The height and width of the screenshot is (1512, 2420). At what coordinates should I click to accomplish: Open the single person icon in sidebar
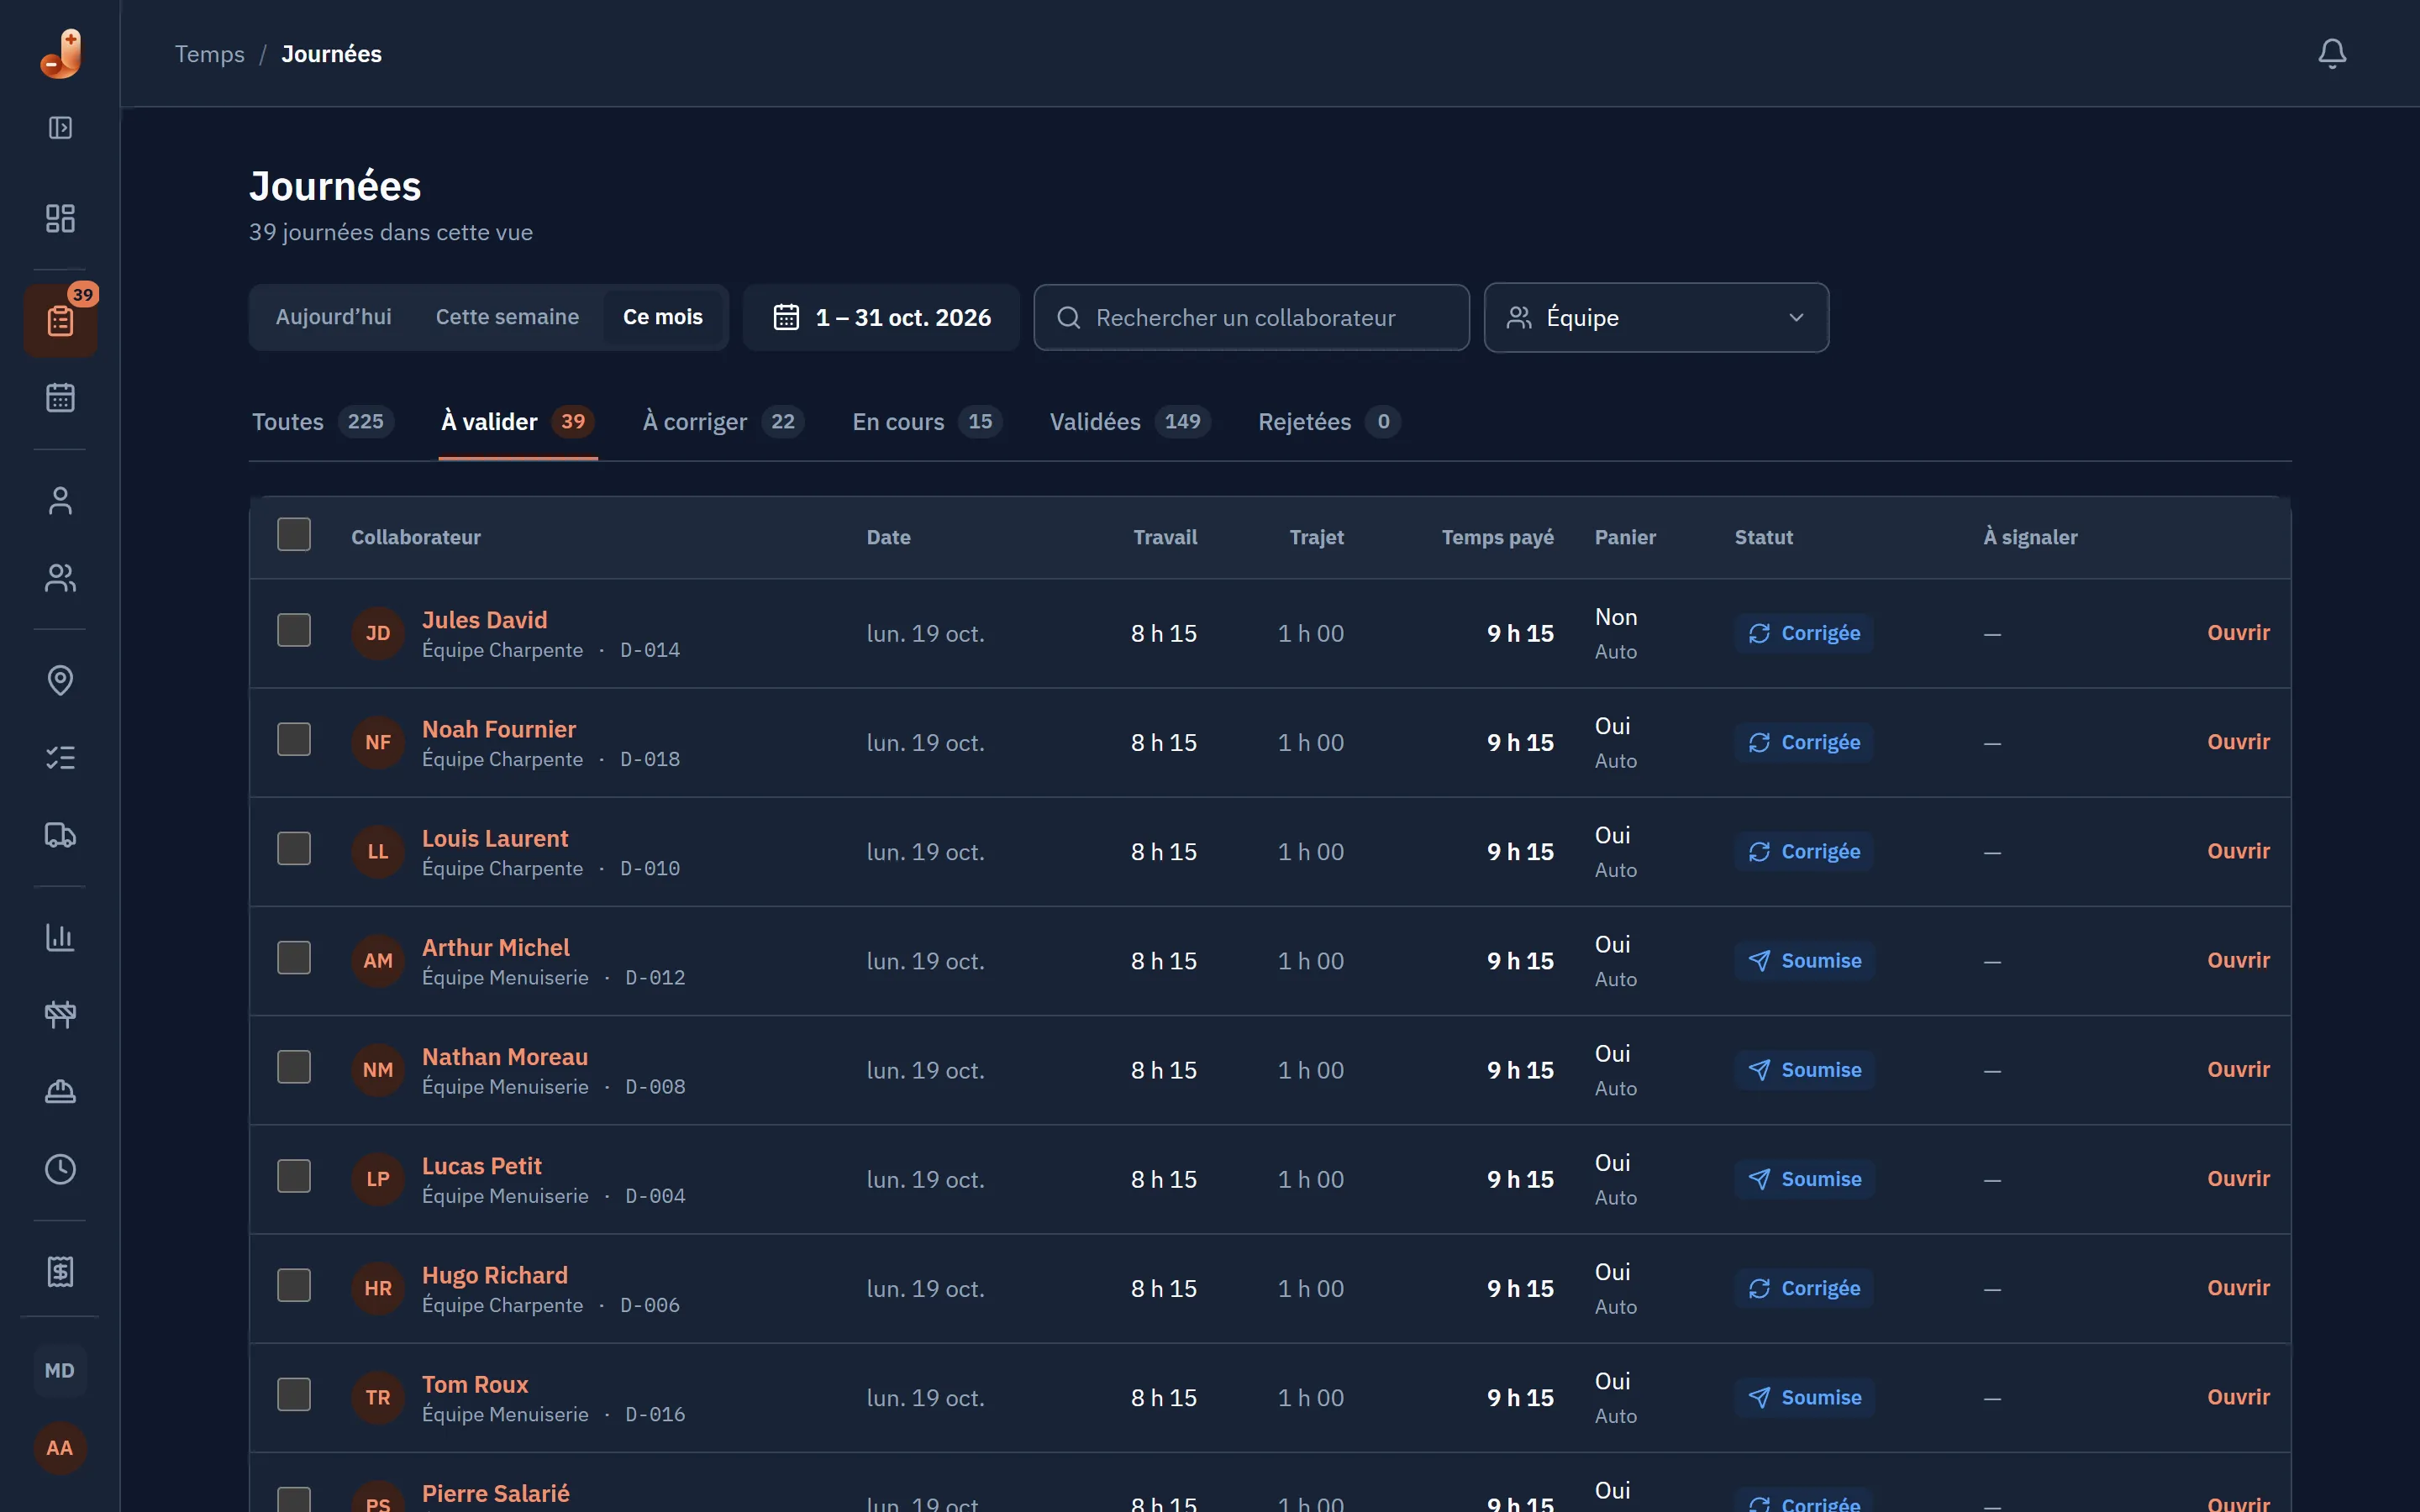pyautogui.click(x=60, y=500)
